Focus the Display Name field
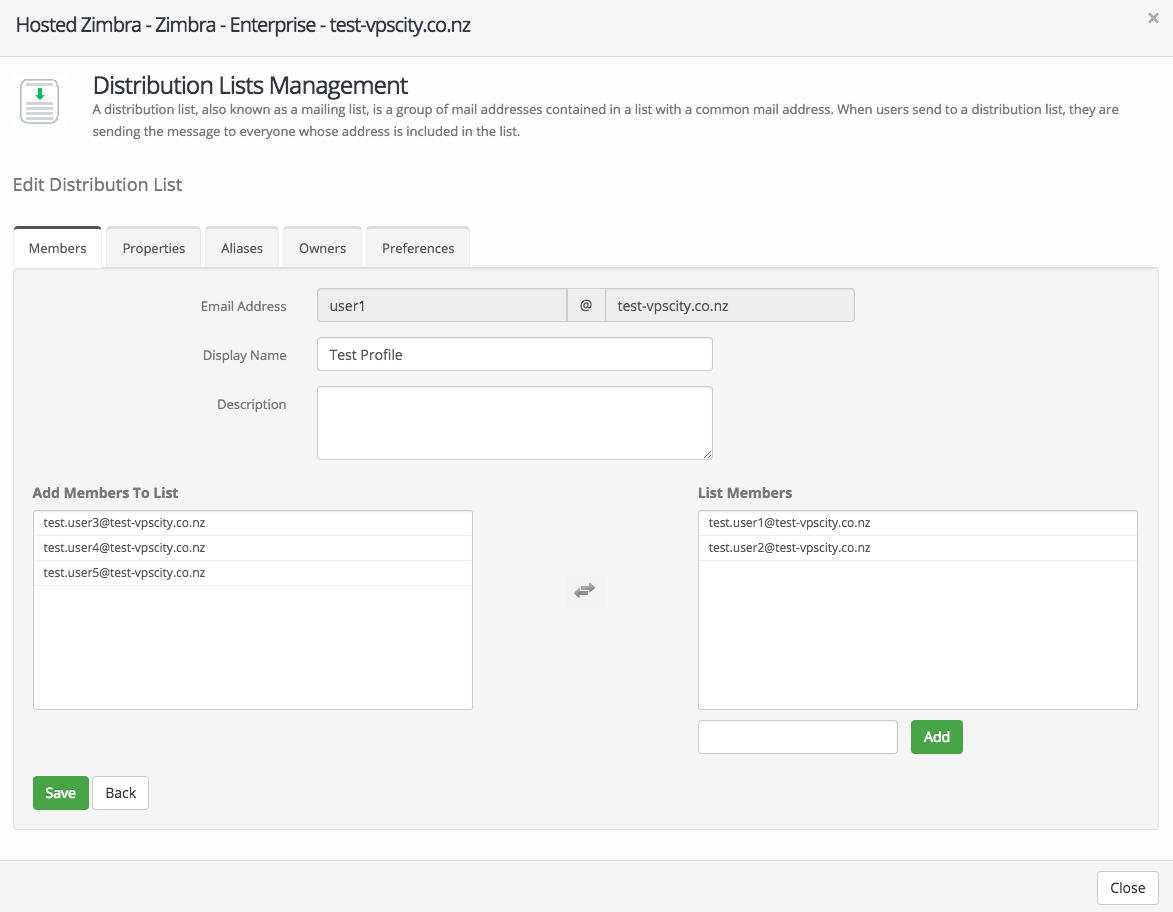The image size is (1173, 912). click(x=514, y=354)
